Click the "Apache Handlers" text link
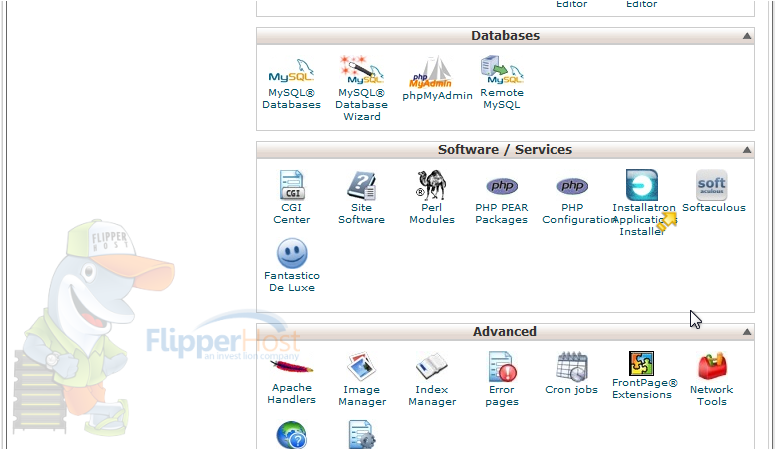Viewport: 776px width, 450px height. (x=291, y=394)
